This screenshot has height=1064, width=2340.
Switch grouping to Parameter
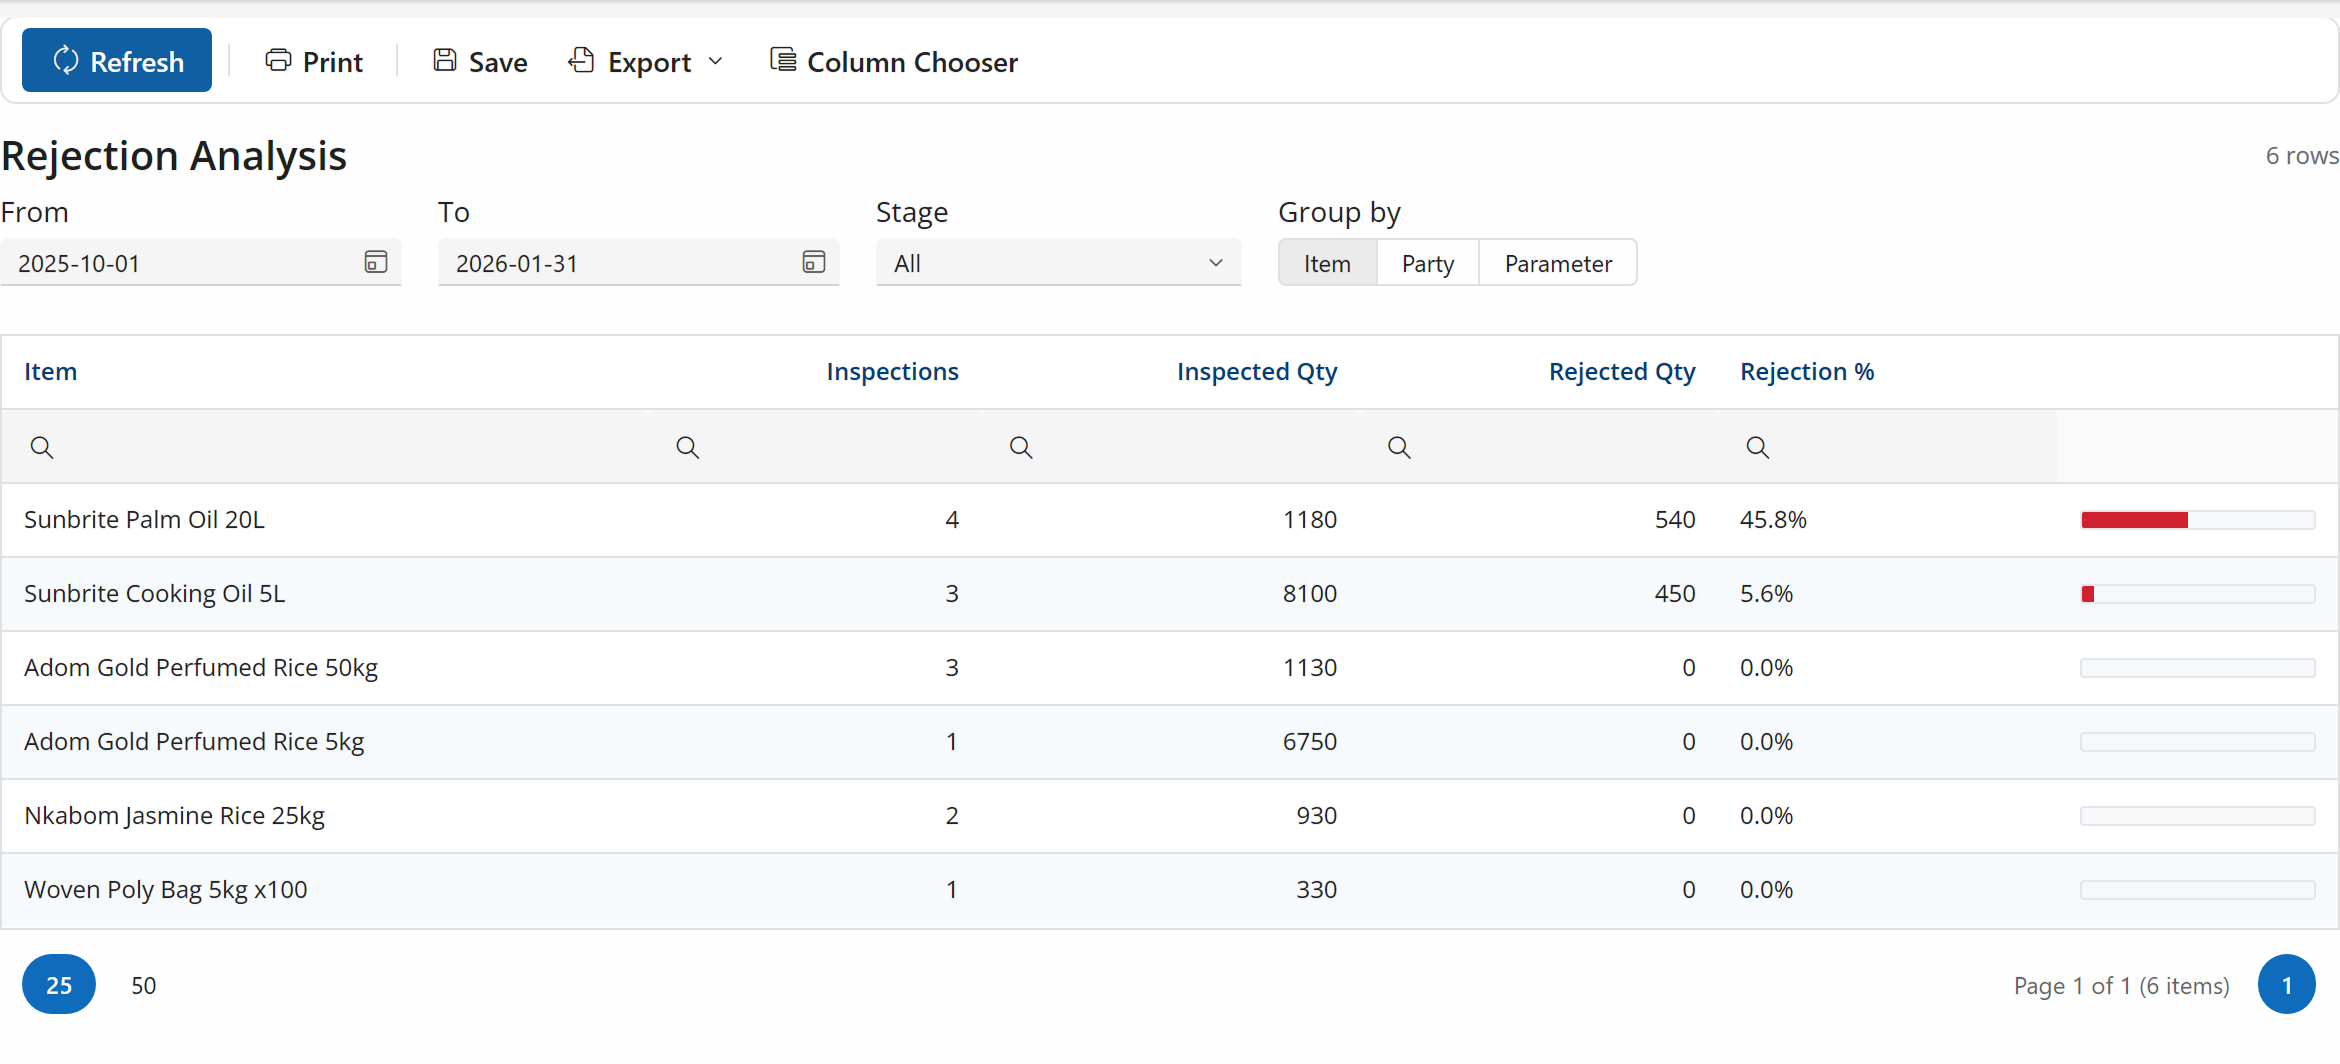click(1558, 263)
